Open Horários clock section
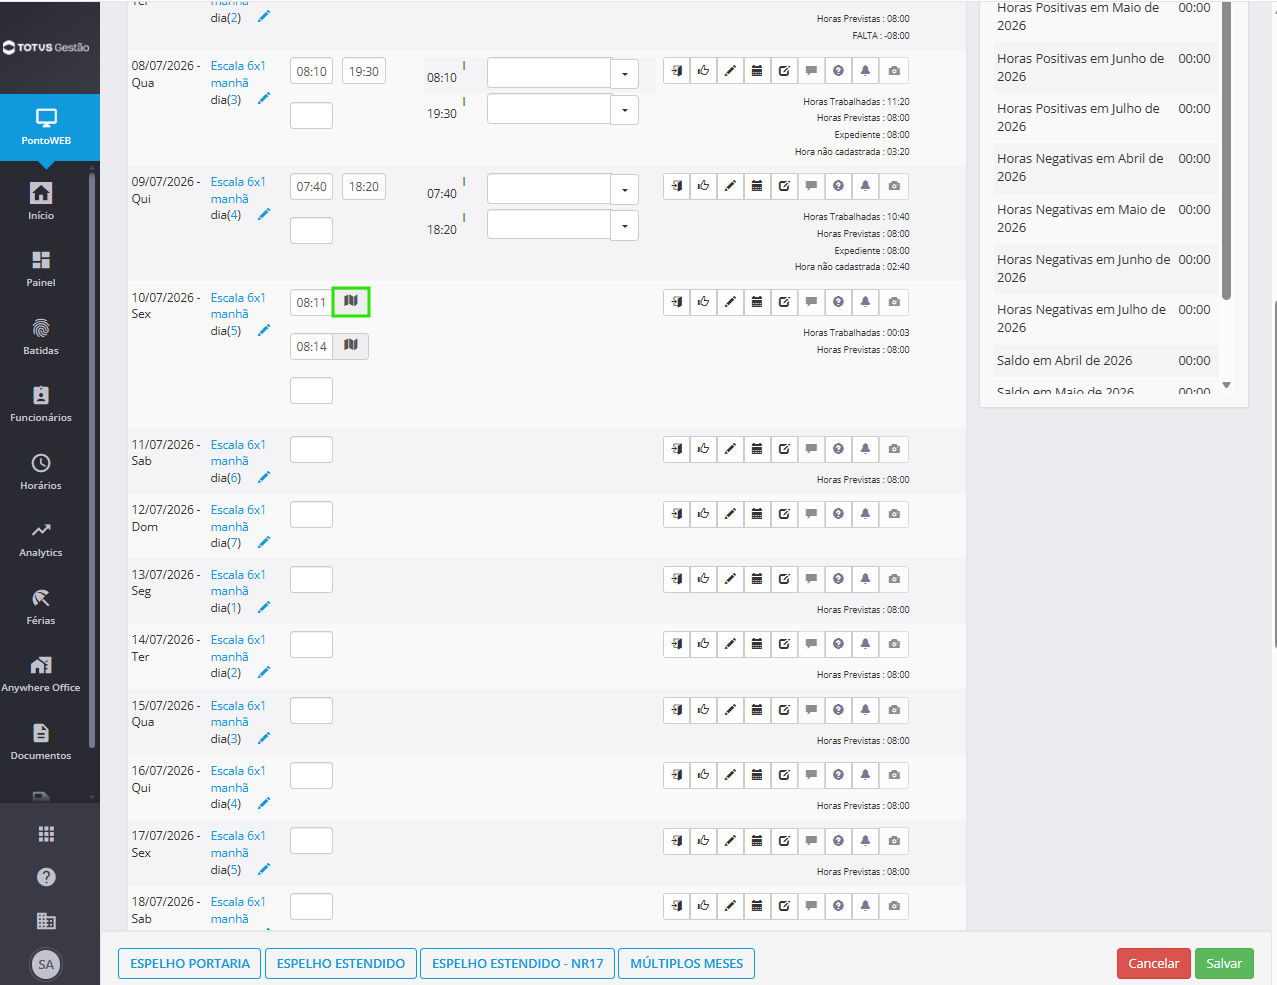Image resolution: width=1277 pixels, height=985 pixels. [41, 472]
